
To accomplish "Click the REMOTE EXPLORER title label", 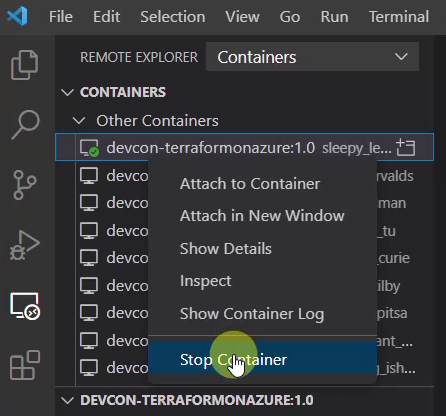I will click(139, 57).
